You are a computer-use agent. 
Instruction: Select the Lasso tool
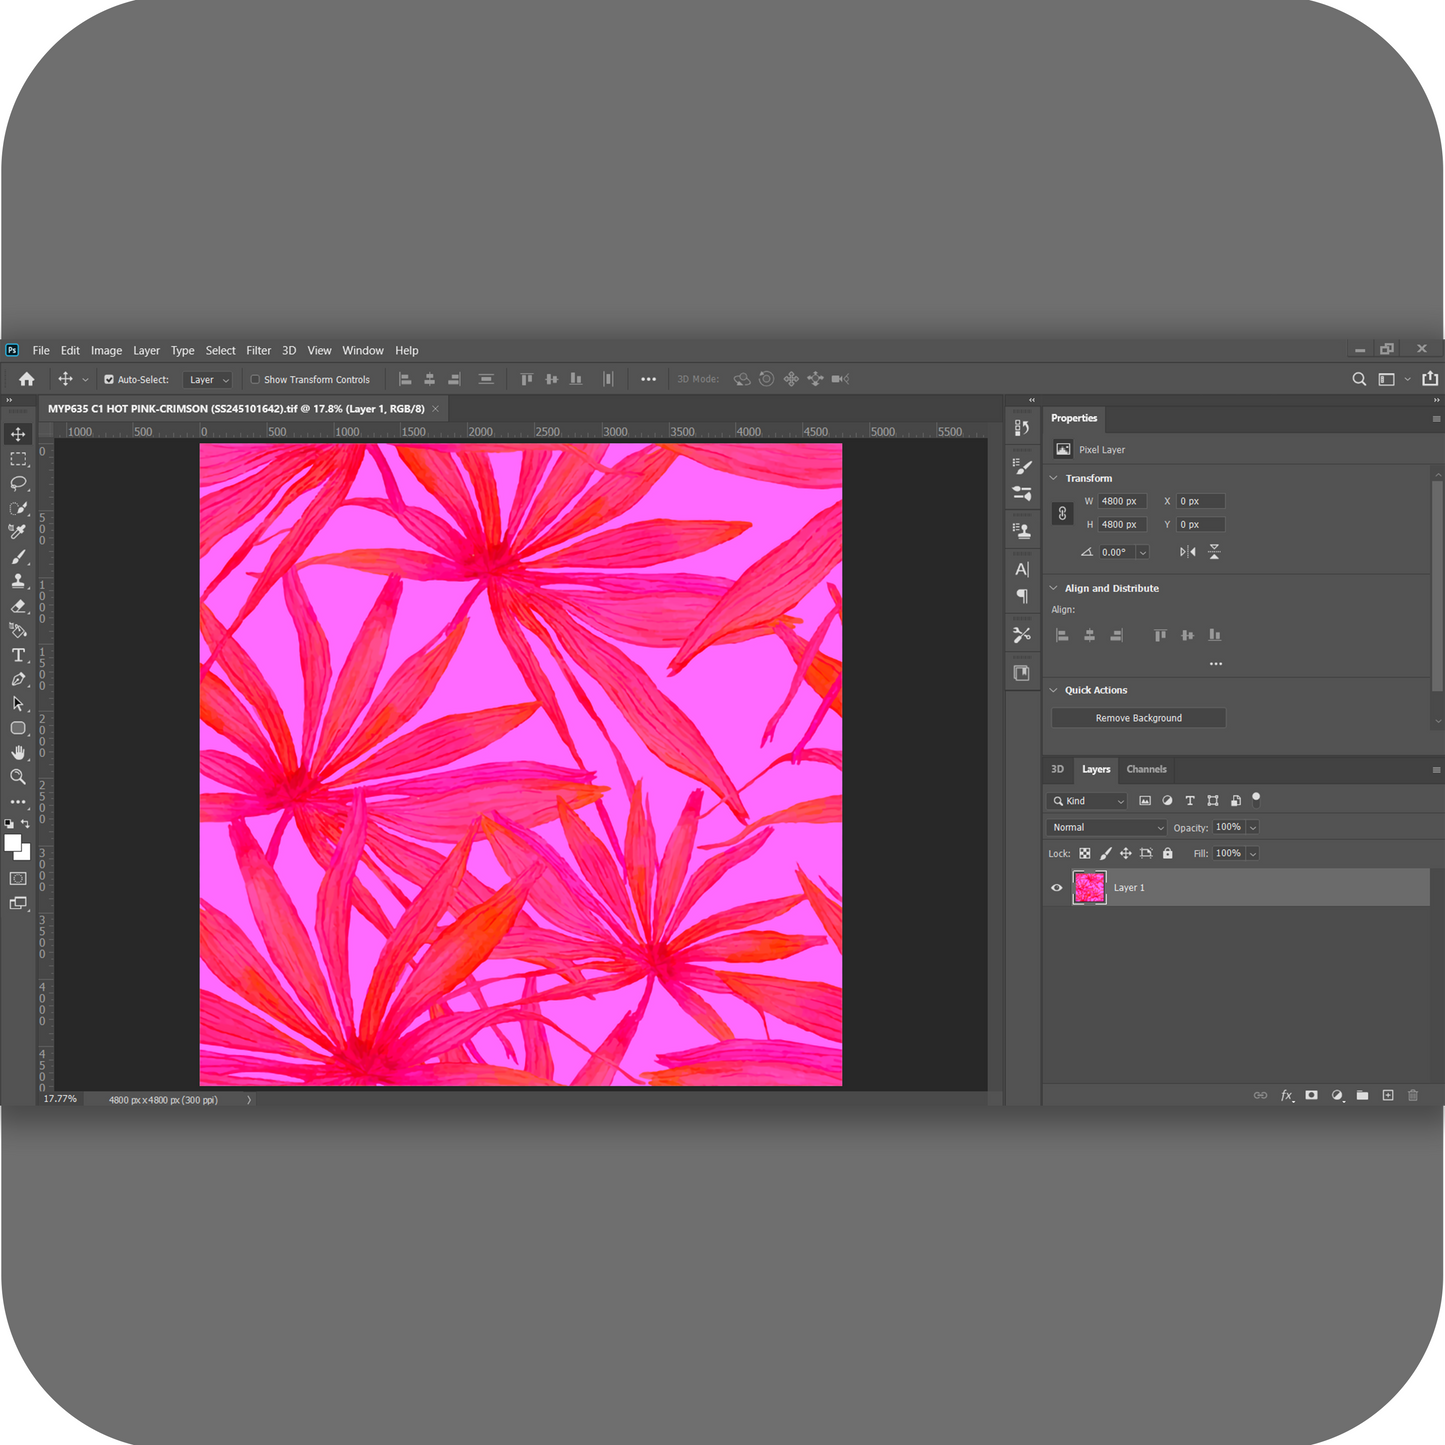(18, 483)
